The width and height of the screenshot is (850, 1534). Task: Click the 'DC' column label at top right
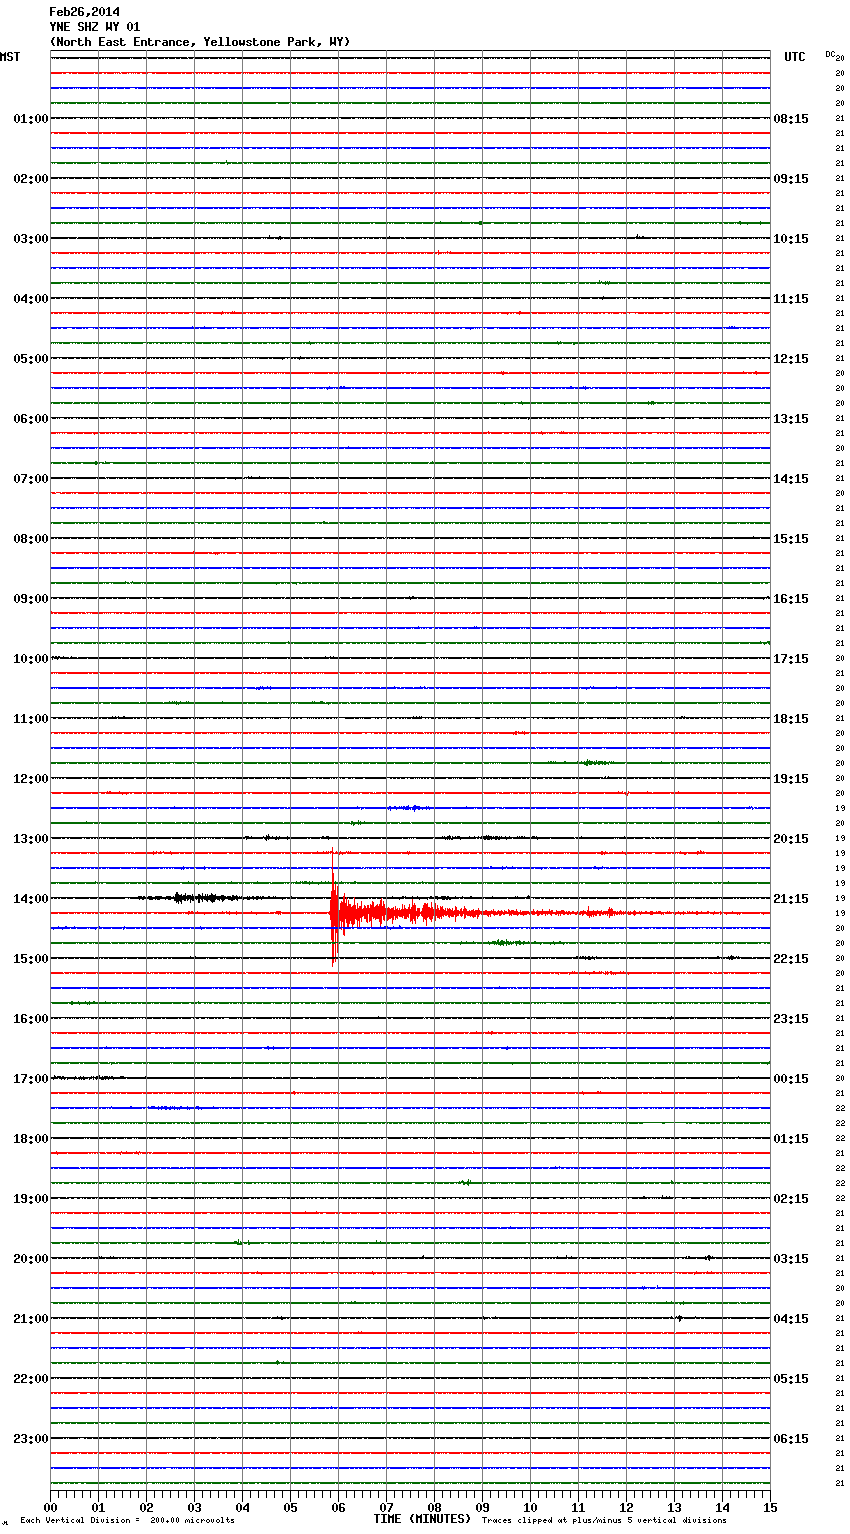[x=830, y=54]
